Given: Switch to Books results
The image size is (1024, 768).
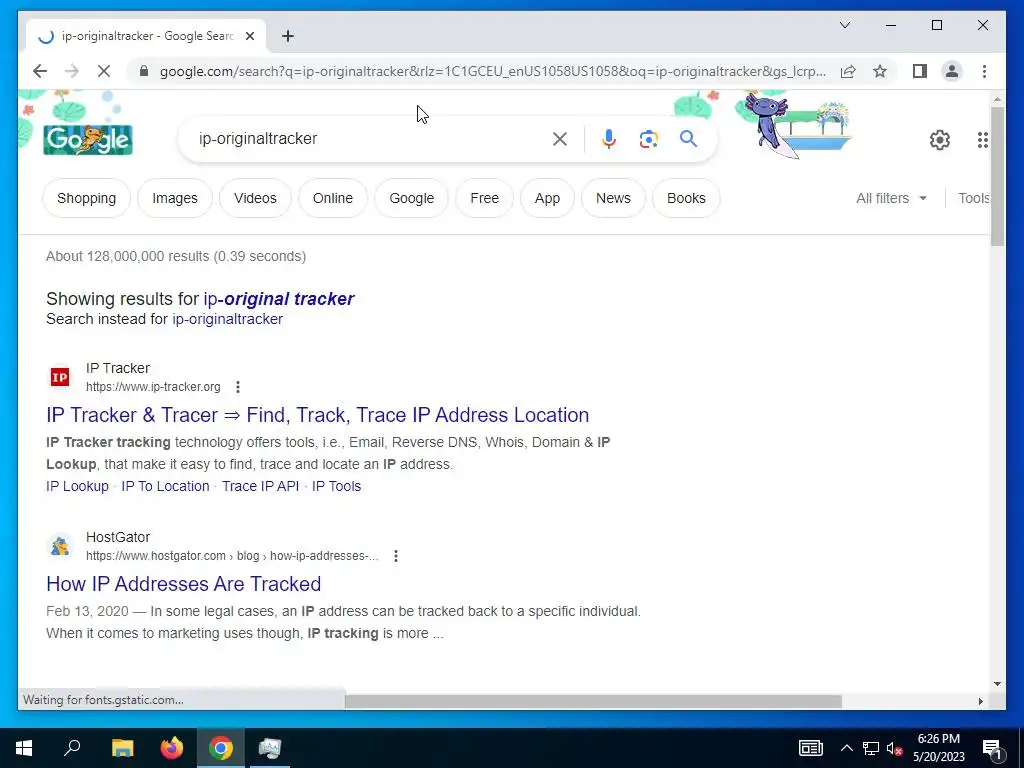Looking at the screenshot, I should click(686, 198).
